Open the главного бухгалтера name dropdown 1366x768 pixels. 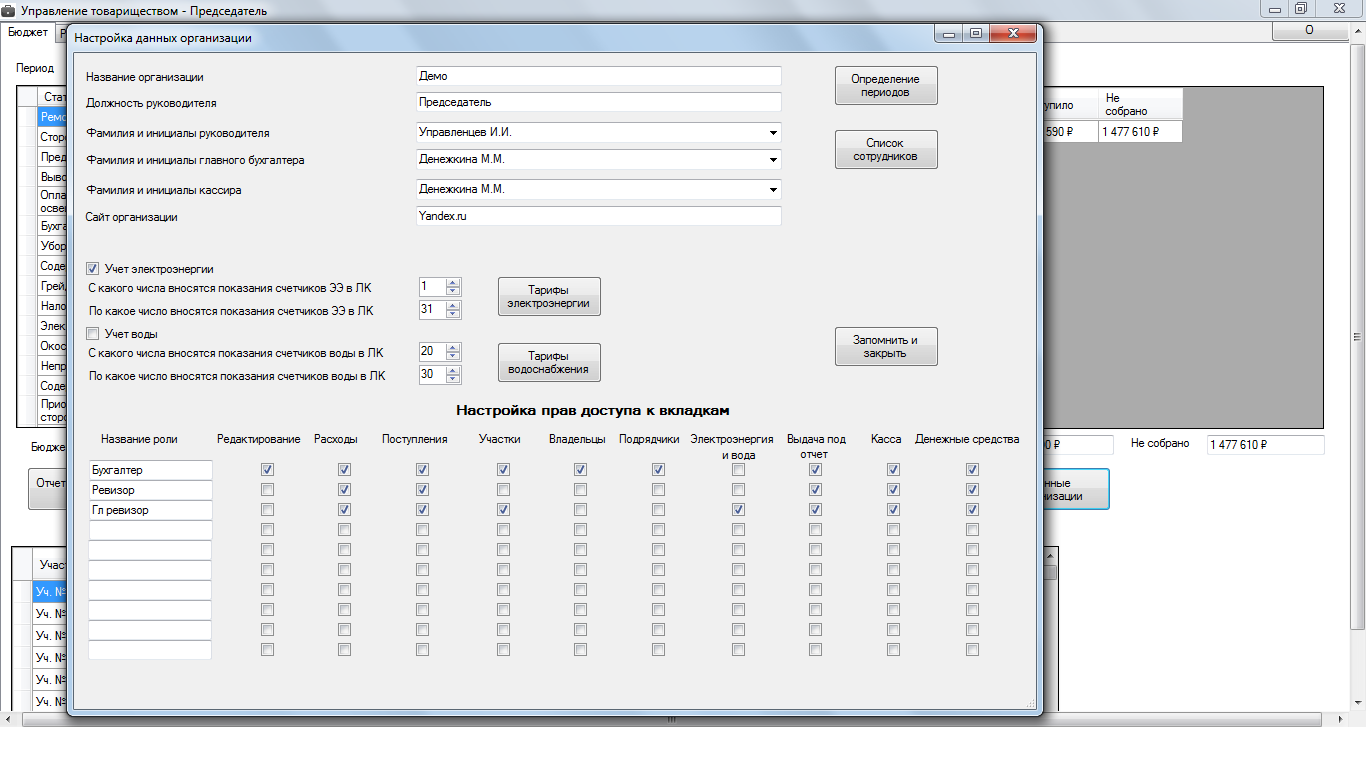[773, 160]
